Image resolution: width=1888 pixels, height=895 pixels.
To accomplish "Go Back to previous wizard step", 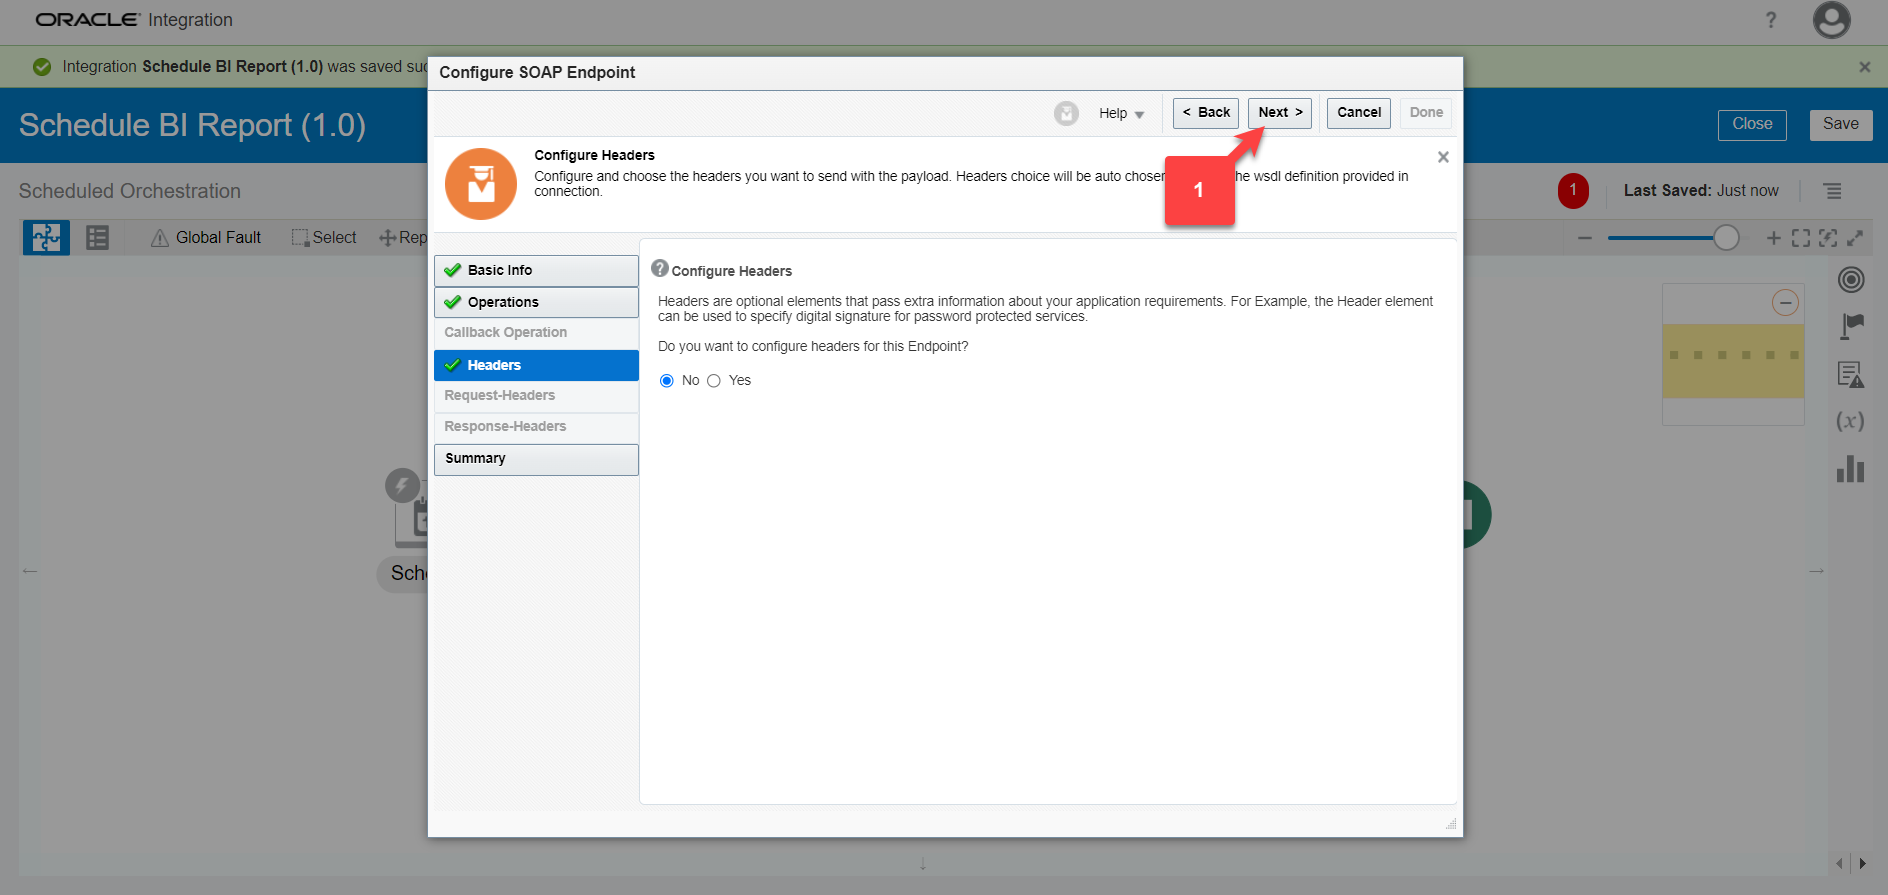I will (1206, 113).
